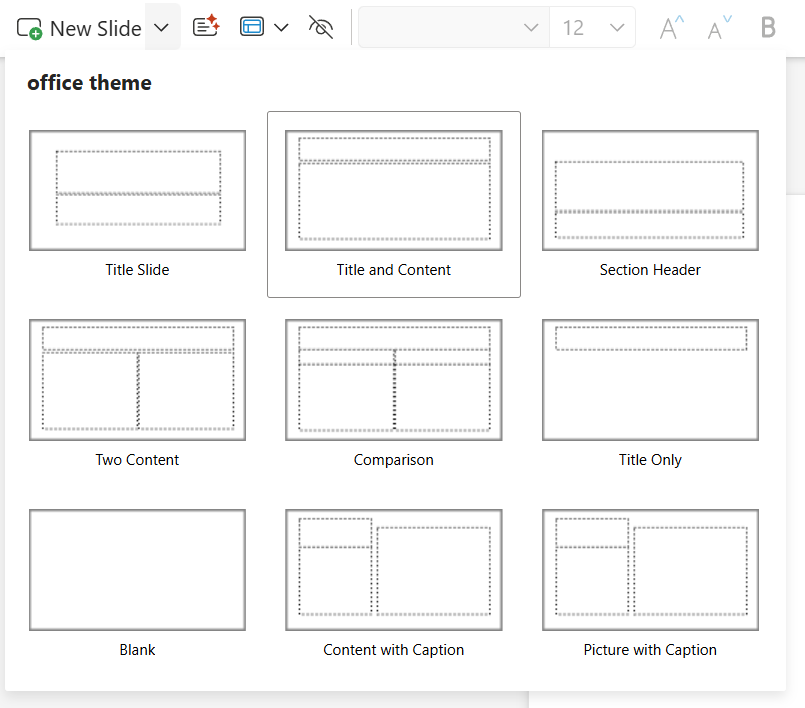Image resolution: width=805 pixels, height=708 pixels.
Task: Toggle Bold formatting
Action: [767, 27]
